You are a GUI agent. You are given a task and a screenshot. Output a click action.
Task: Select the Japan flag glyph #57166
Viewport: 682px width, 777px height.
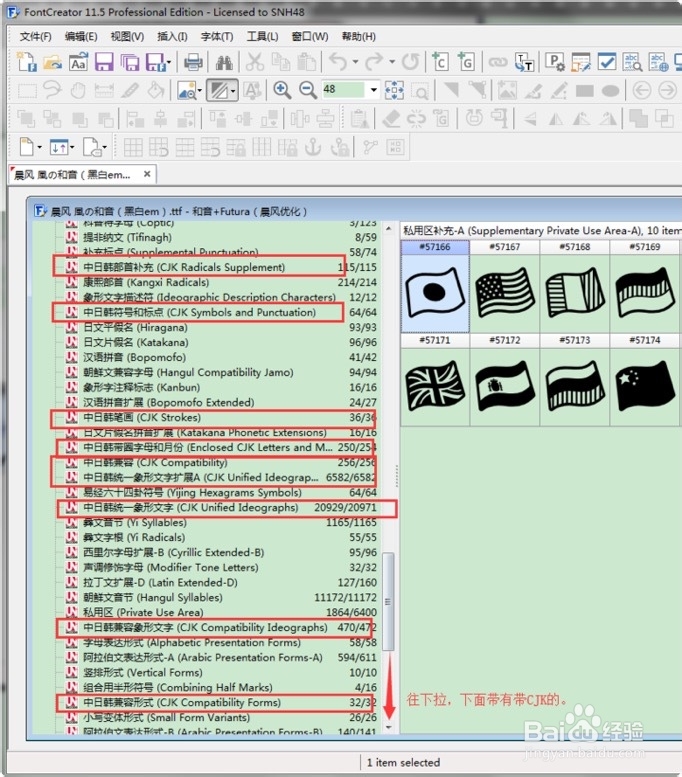pos(435,292)
